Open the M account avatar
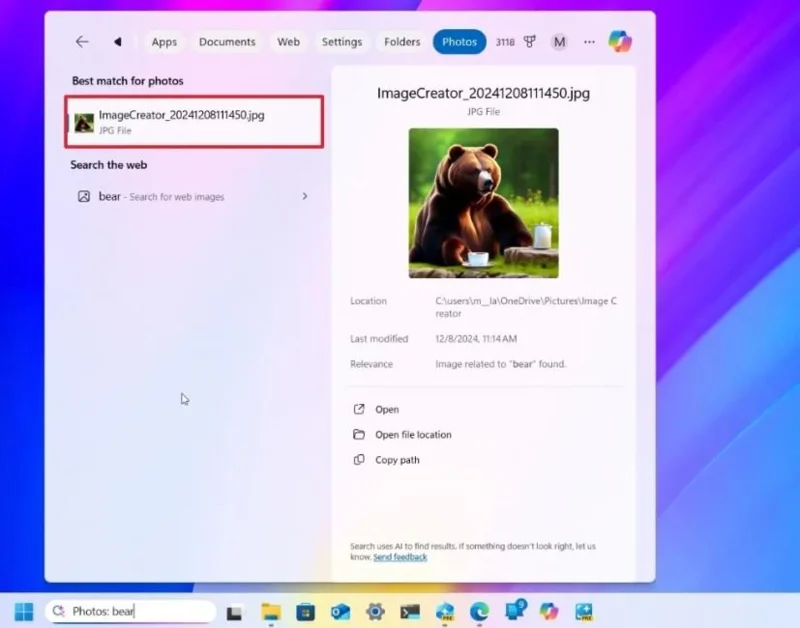 pyautogui.click(x=559, y=42)
